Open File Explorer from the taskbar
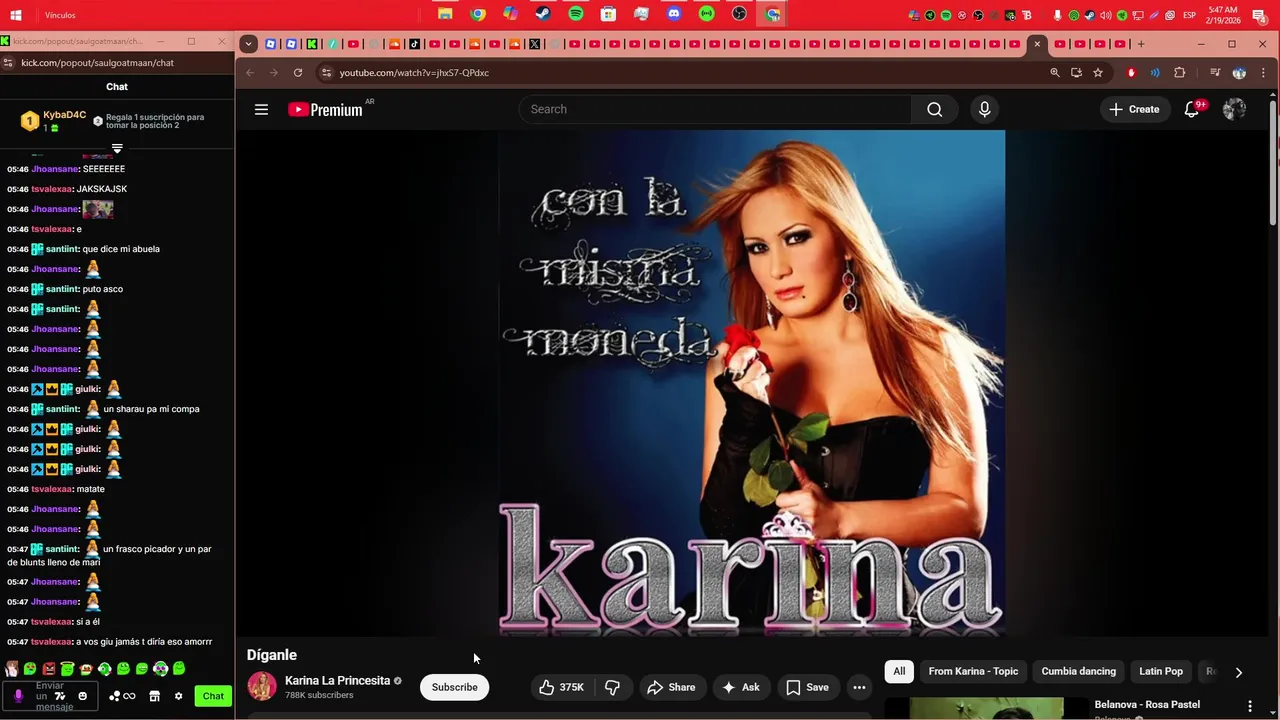 click(445, 14)
